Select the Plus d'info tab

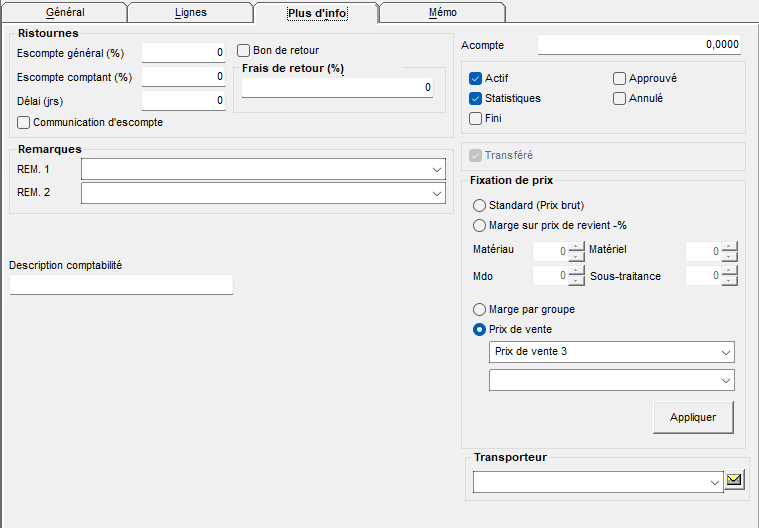(317, 13)
